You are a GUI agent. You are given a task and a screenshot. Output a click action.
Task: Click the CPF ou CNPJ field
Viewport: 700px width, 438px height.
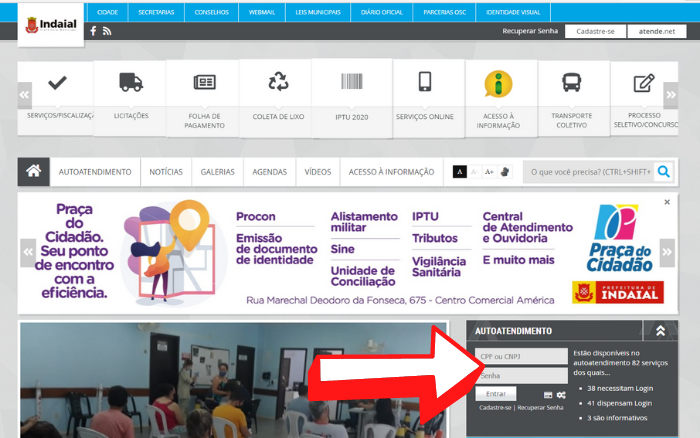[x=520, y=356]
